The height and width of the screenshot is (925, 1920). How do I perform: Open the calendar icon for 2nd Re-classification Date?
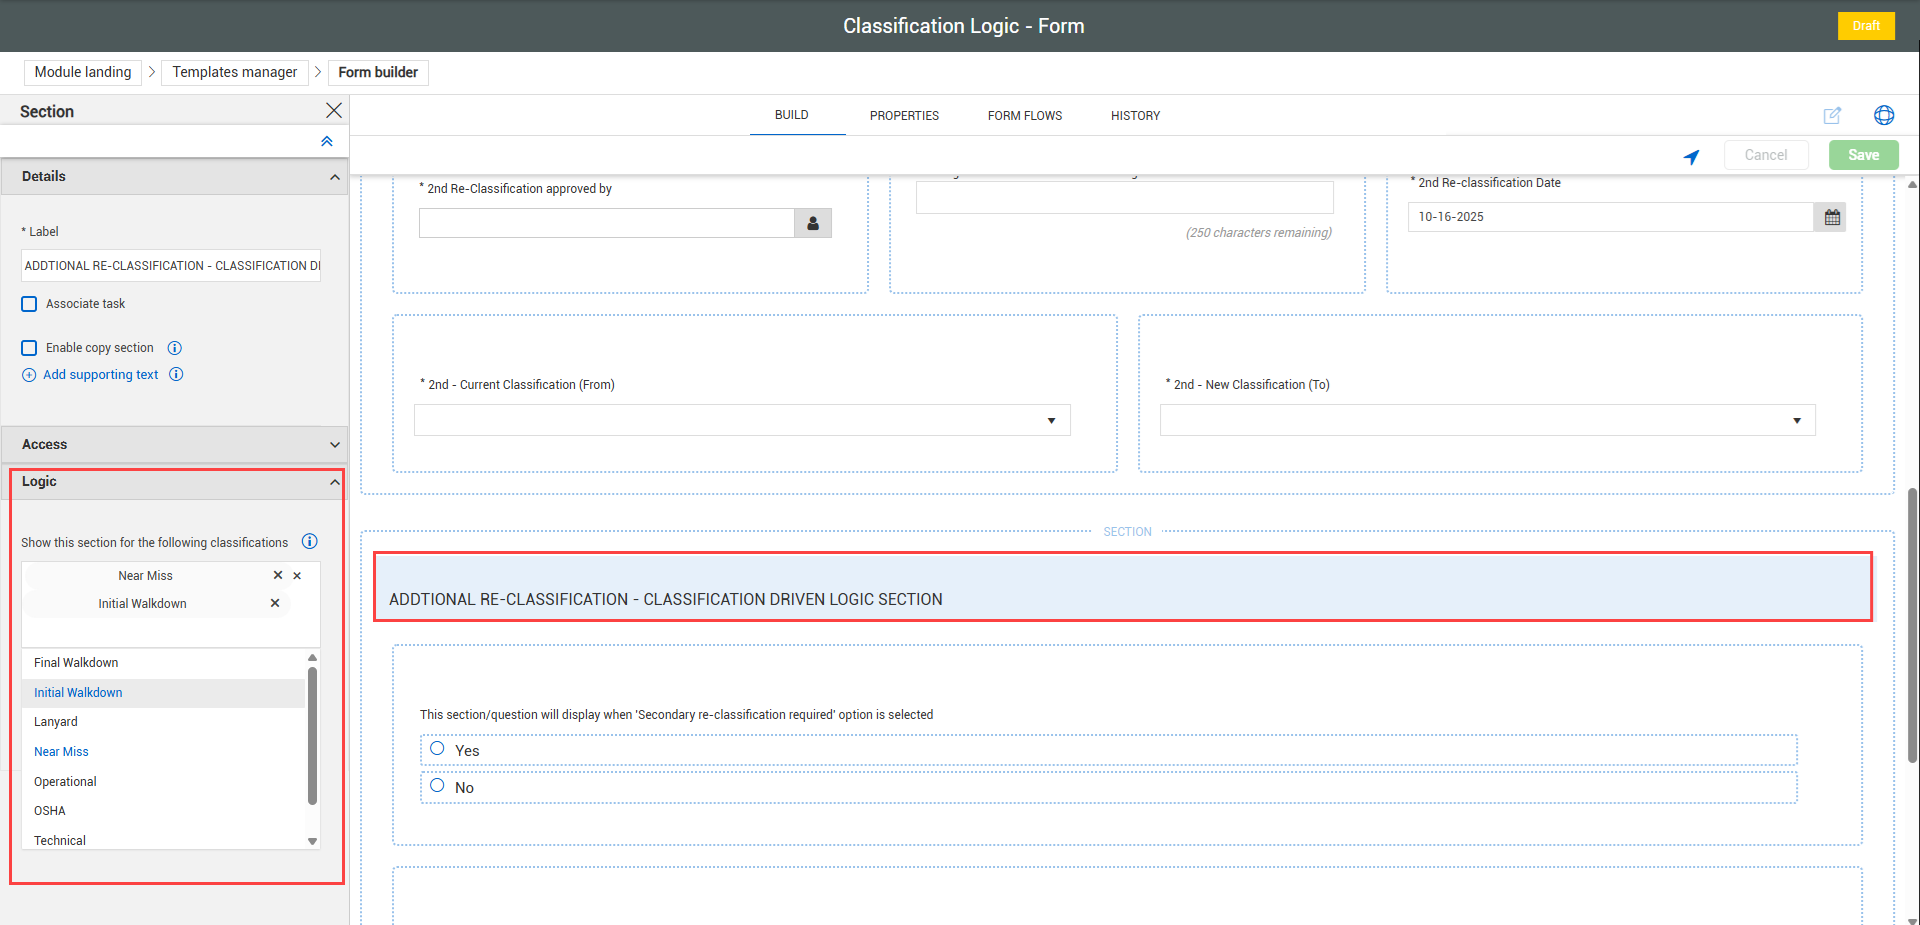pos(1831,217)
